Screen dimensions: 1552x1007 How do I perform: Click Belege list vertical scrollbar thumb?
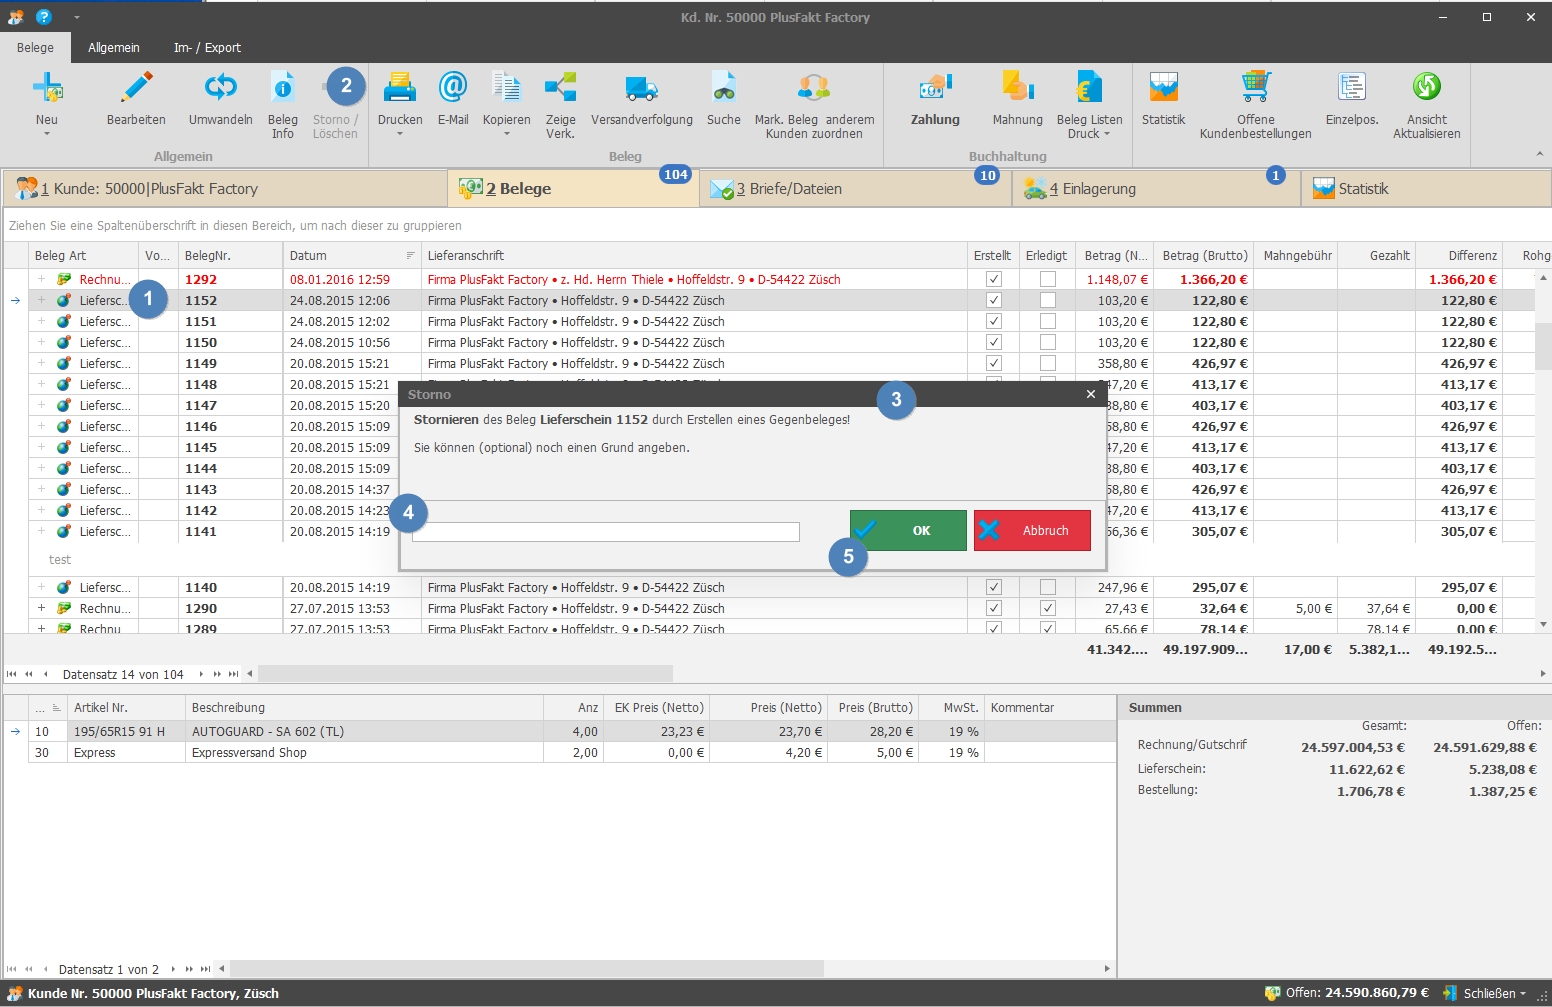(x=1543, y=346)
